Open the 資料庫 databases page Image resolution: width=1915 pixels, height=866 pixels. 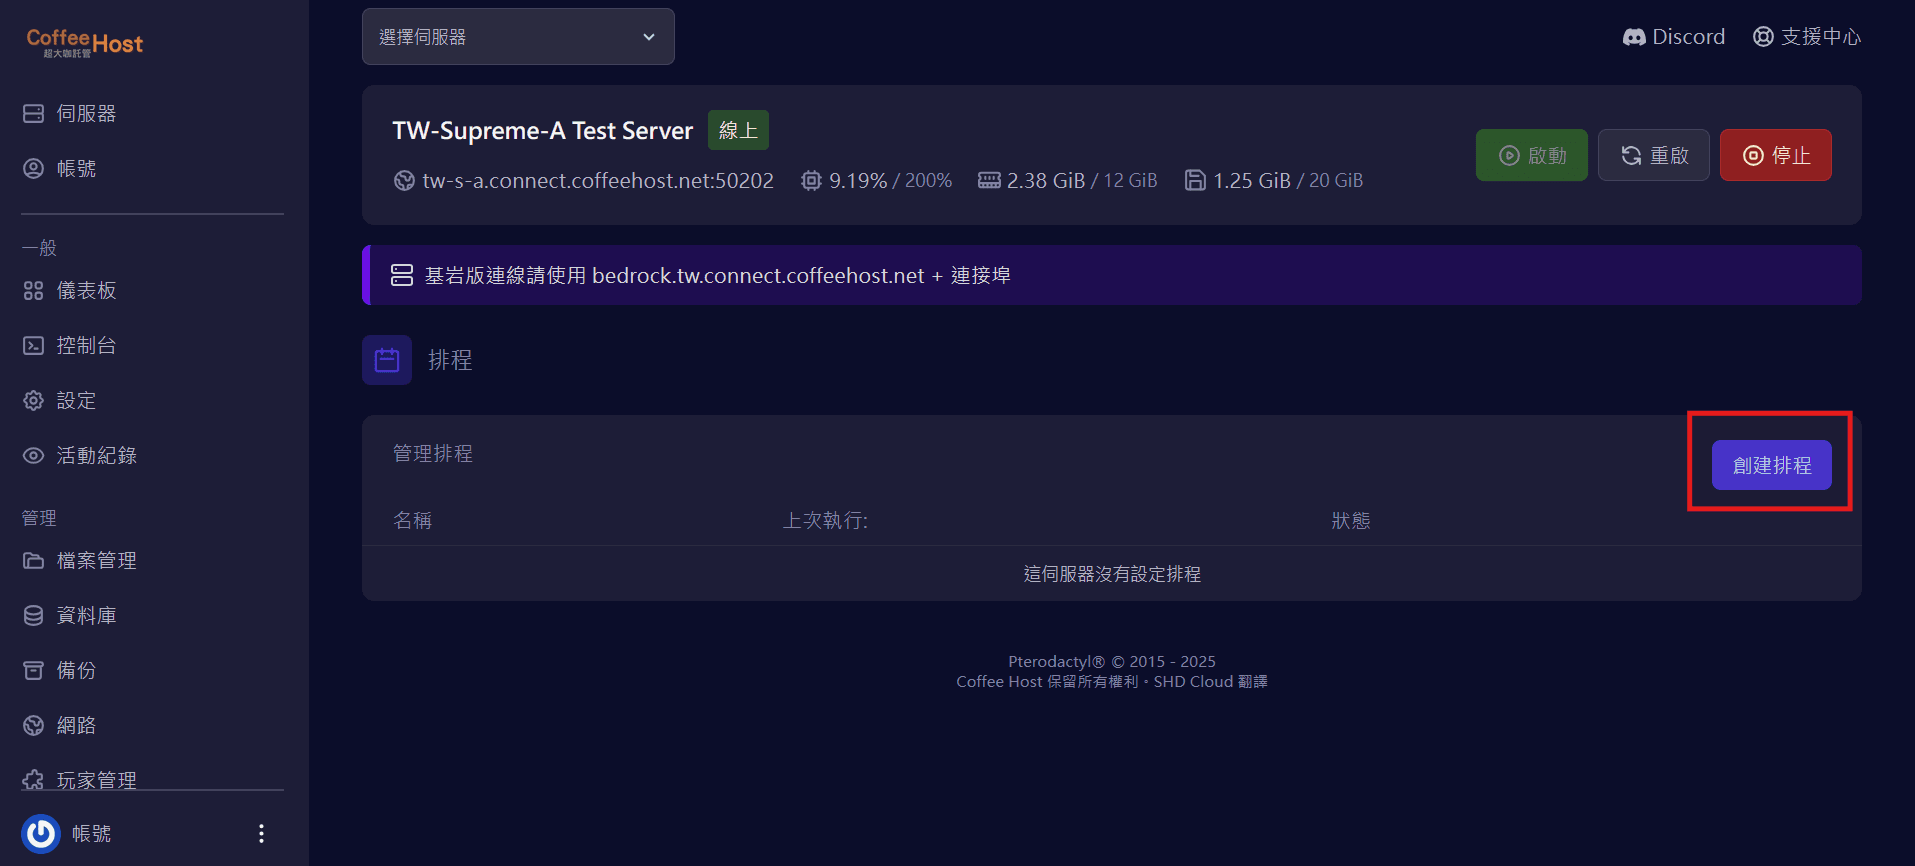tap(70, 616)
